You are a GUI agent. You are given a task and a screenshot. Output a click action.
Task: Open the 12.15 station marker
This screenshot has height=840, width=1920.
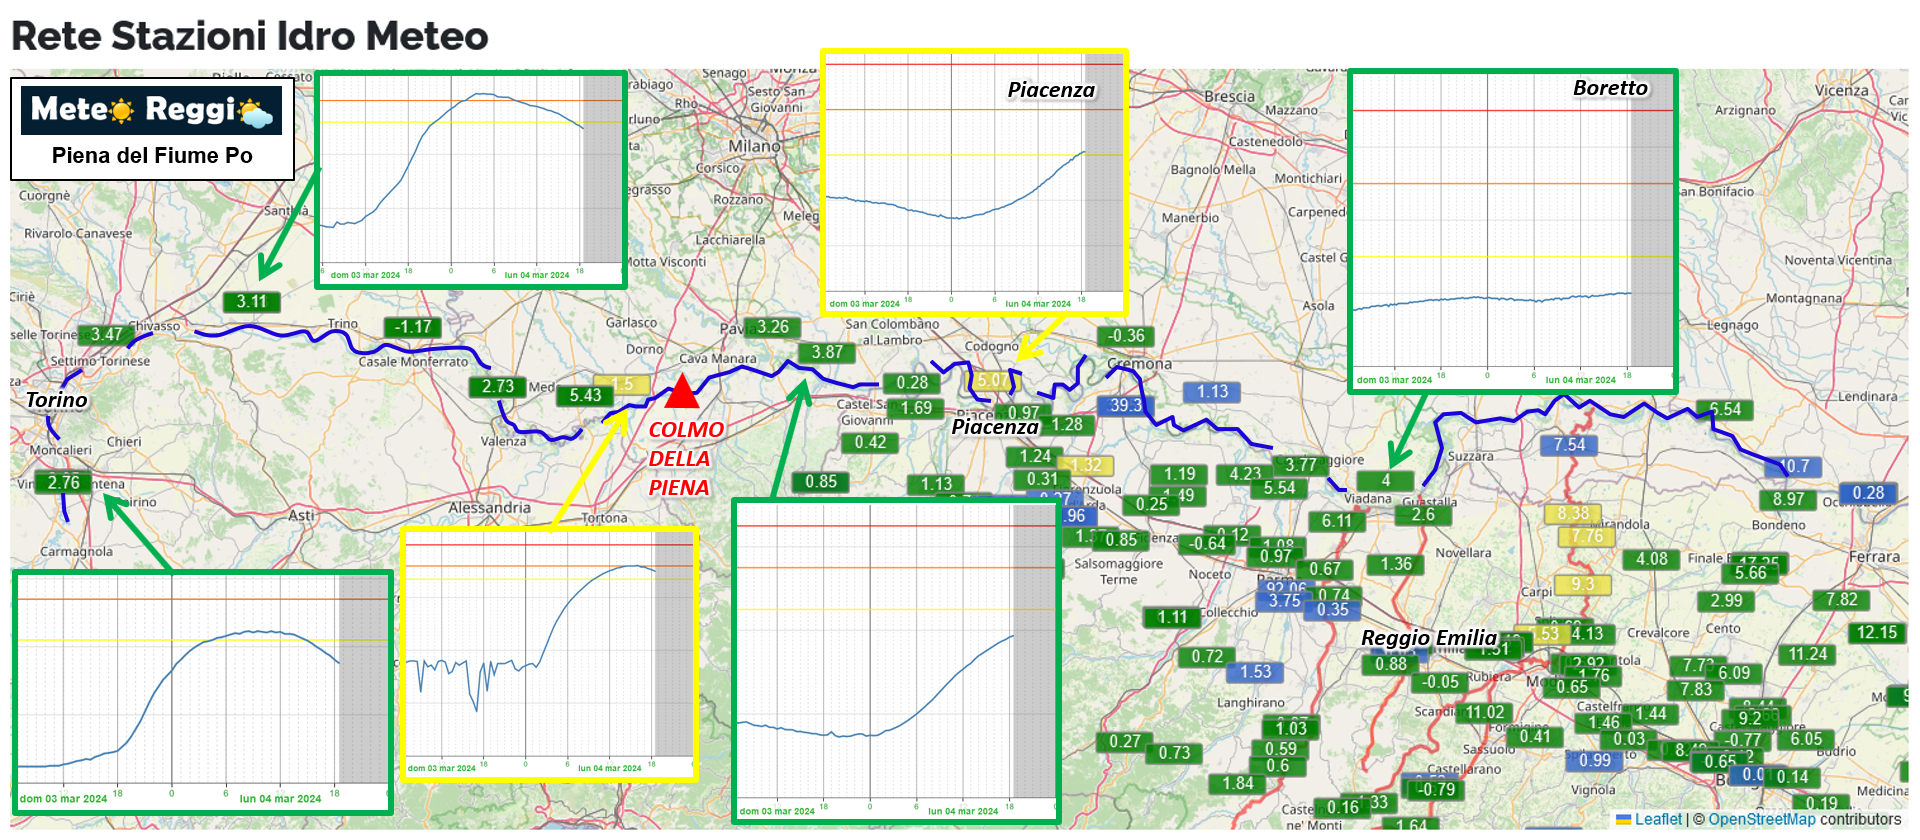pyautogui.click(x=1876, y=632)
